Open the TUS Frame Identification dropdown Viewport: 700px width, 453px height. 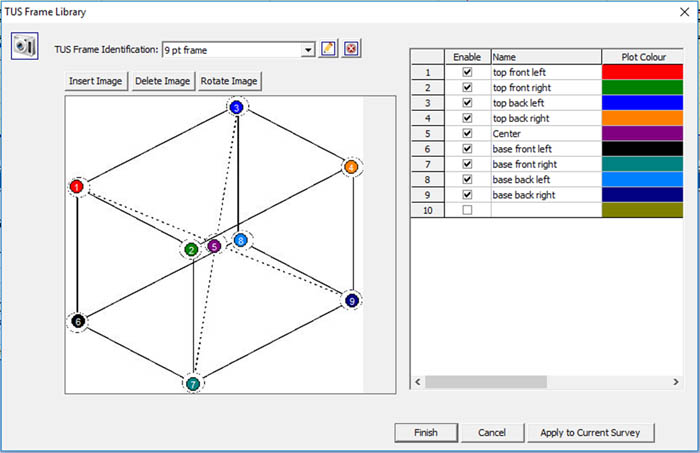[307, 49]
